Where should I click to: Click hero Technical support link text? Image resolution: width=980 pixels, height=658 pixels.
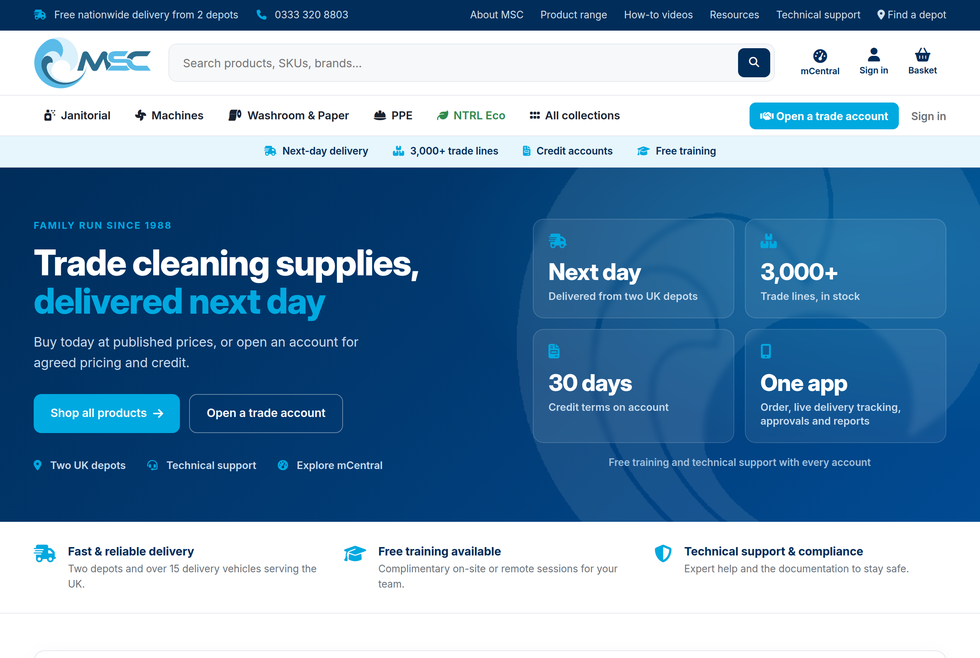click(x=211, y=465)
